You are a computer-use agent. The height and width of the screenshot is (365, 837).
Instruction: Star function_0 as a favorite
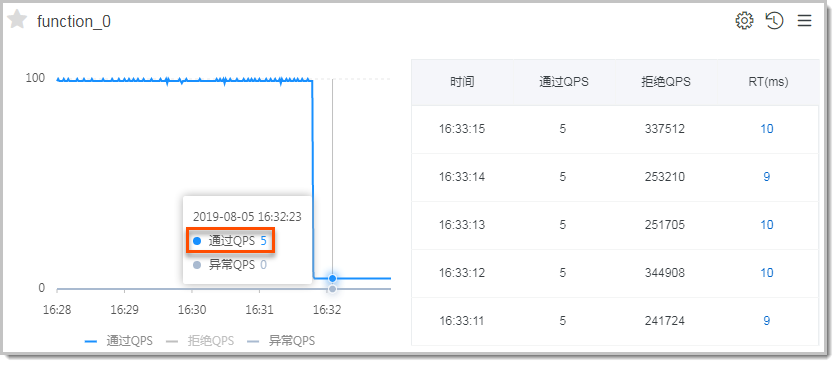17,20
